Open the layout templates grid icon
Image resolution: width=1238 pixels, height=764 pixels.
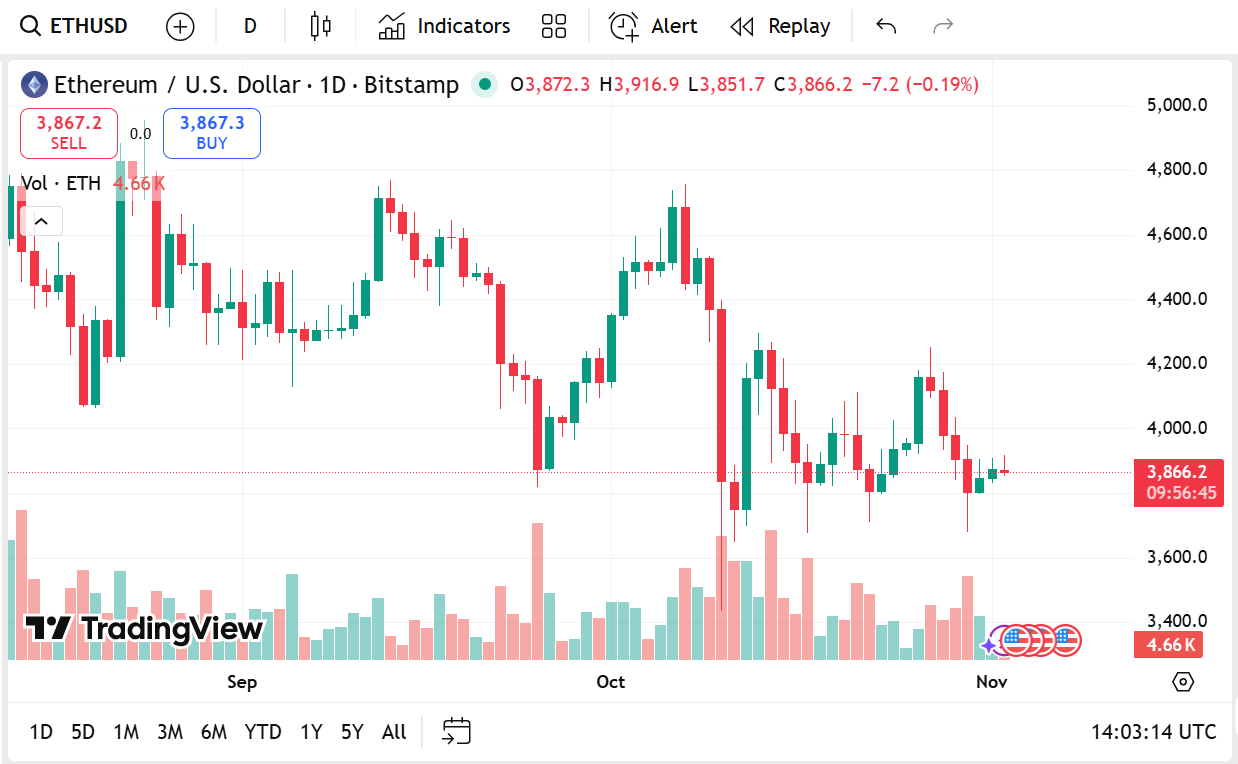(x=553, y=26)
